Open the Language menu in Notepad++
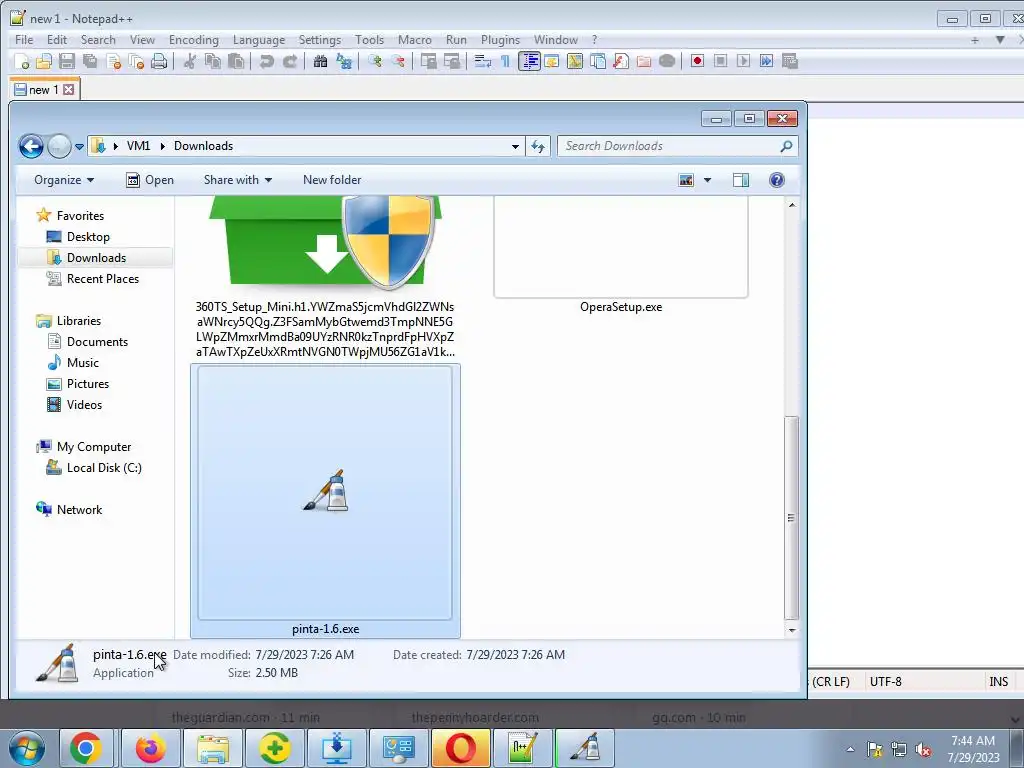The image size is (1024, 768). [x=259, y=40]
